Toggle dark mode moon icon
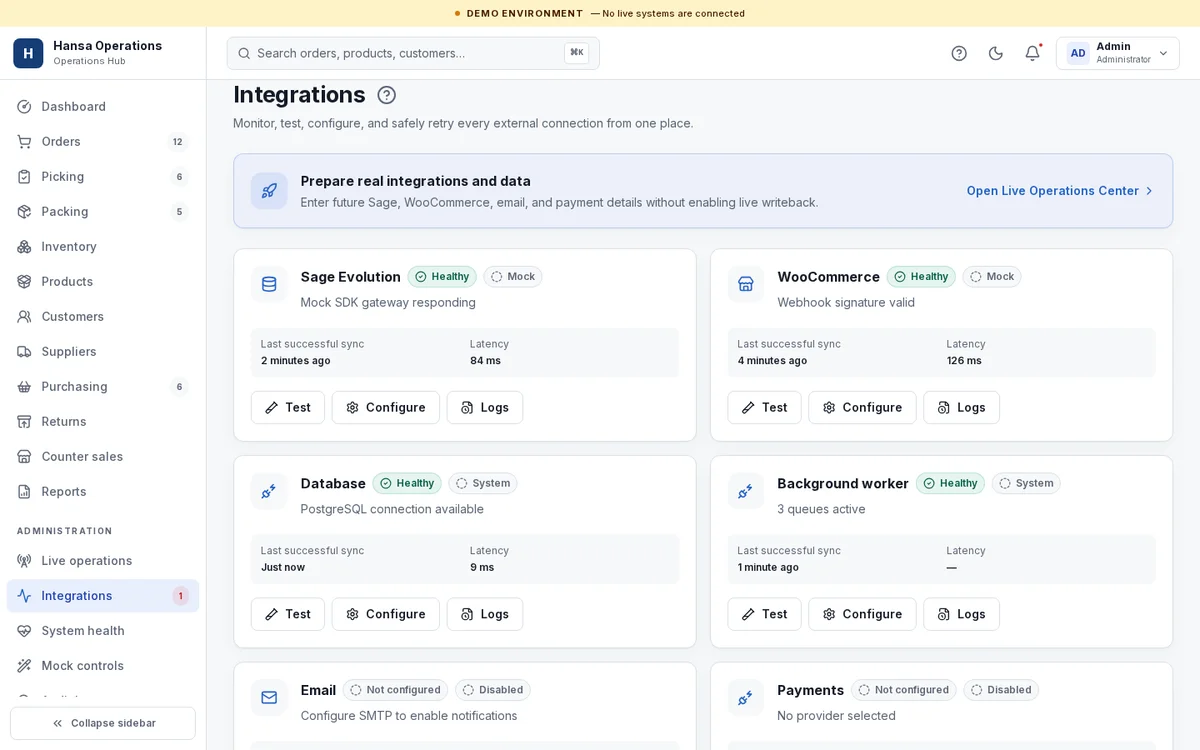Image resolution: width=1200 pixels, height=750 pixels. 996,53
